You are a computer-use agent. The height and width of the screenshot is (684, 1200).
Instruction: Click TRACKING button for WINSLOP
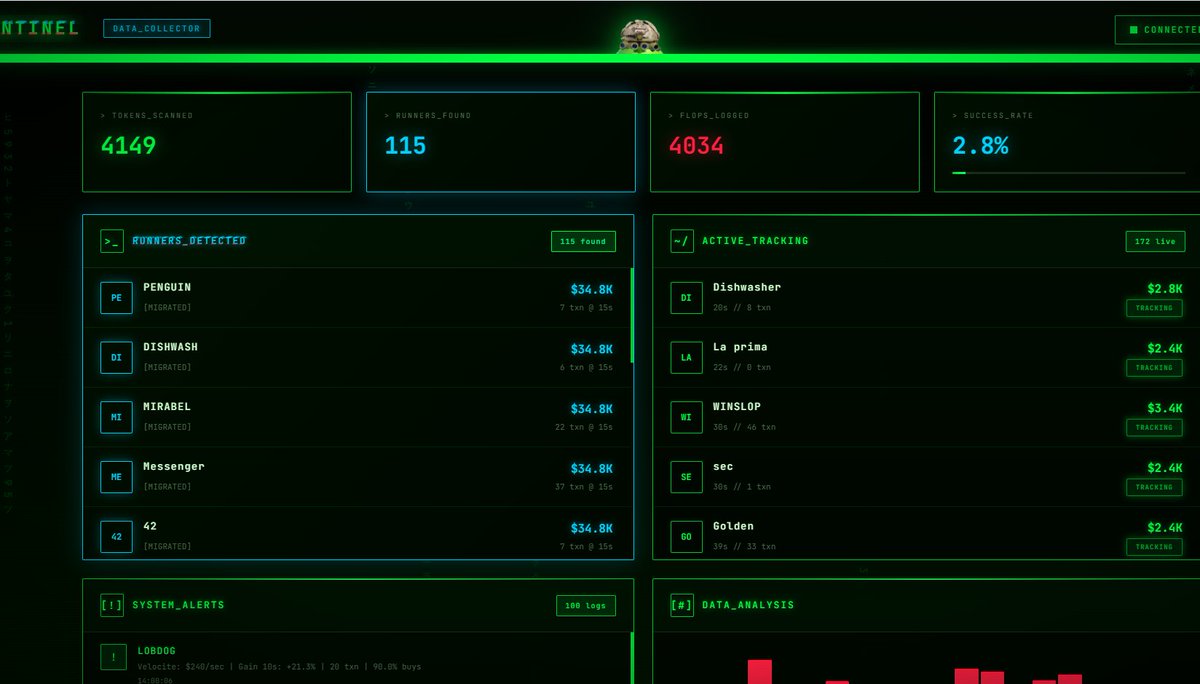1154,428
